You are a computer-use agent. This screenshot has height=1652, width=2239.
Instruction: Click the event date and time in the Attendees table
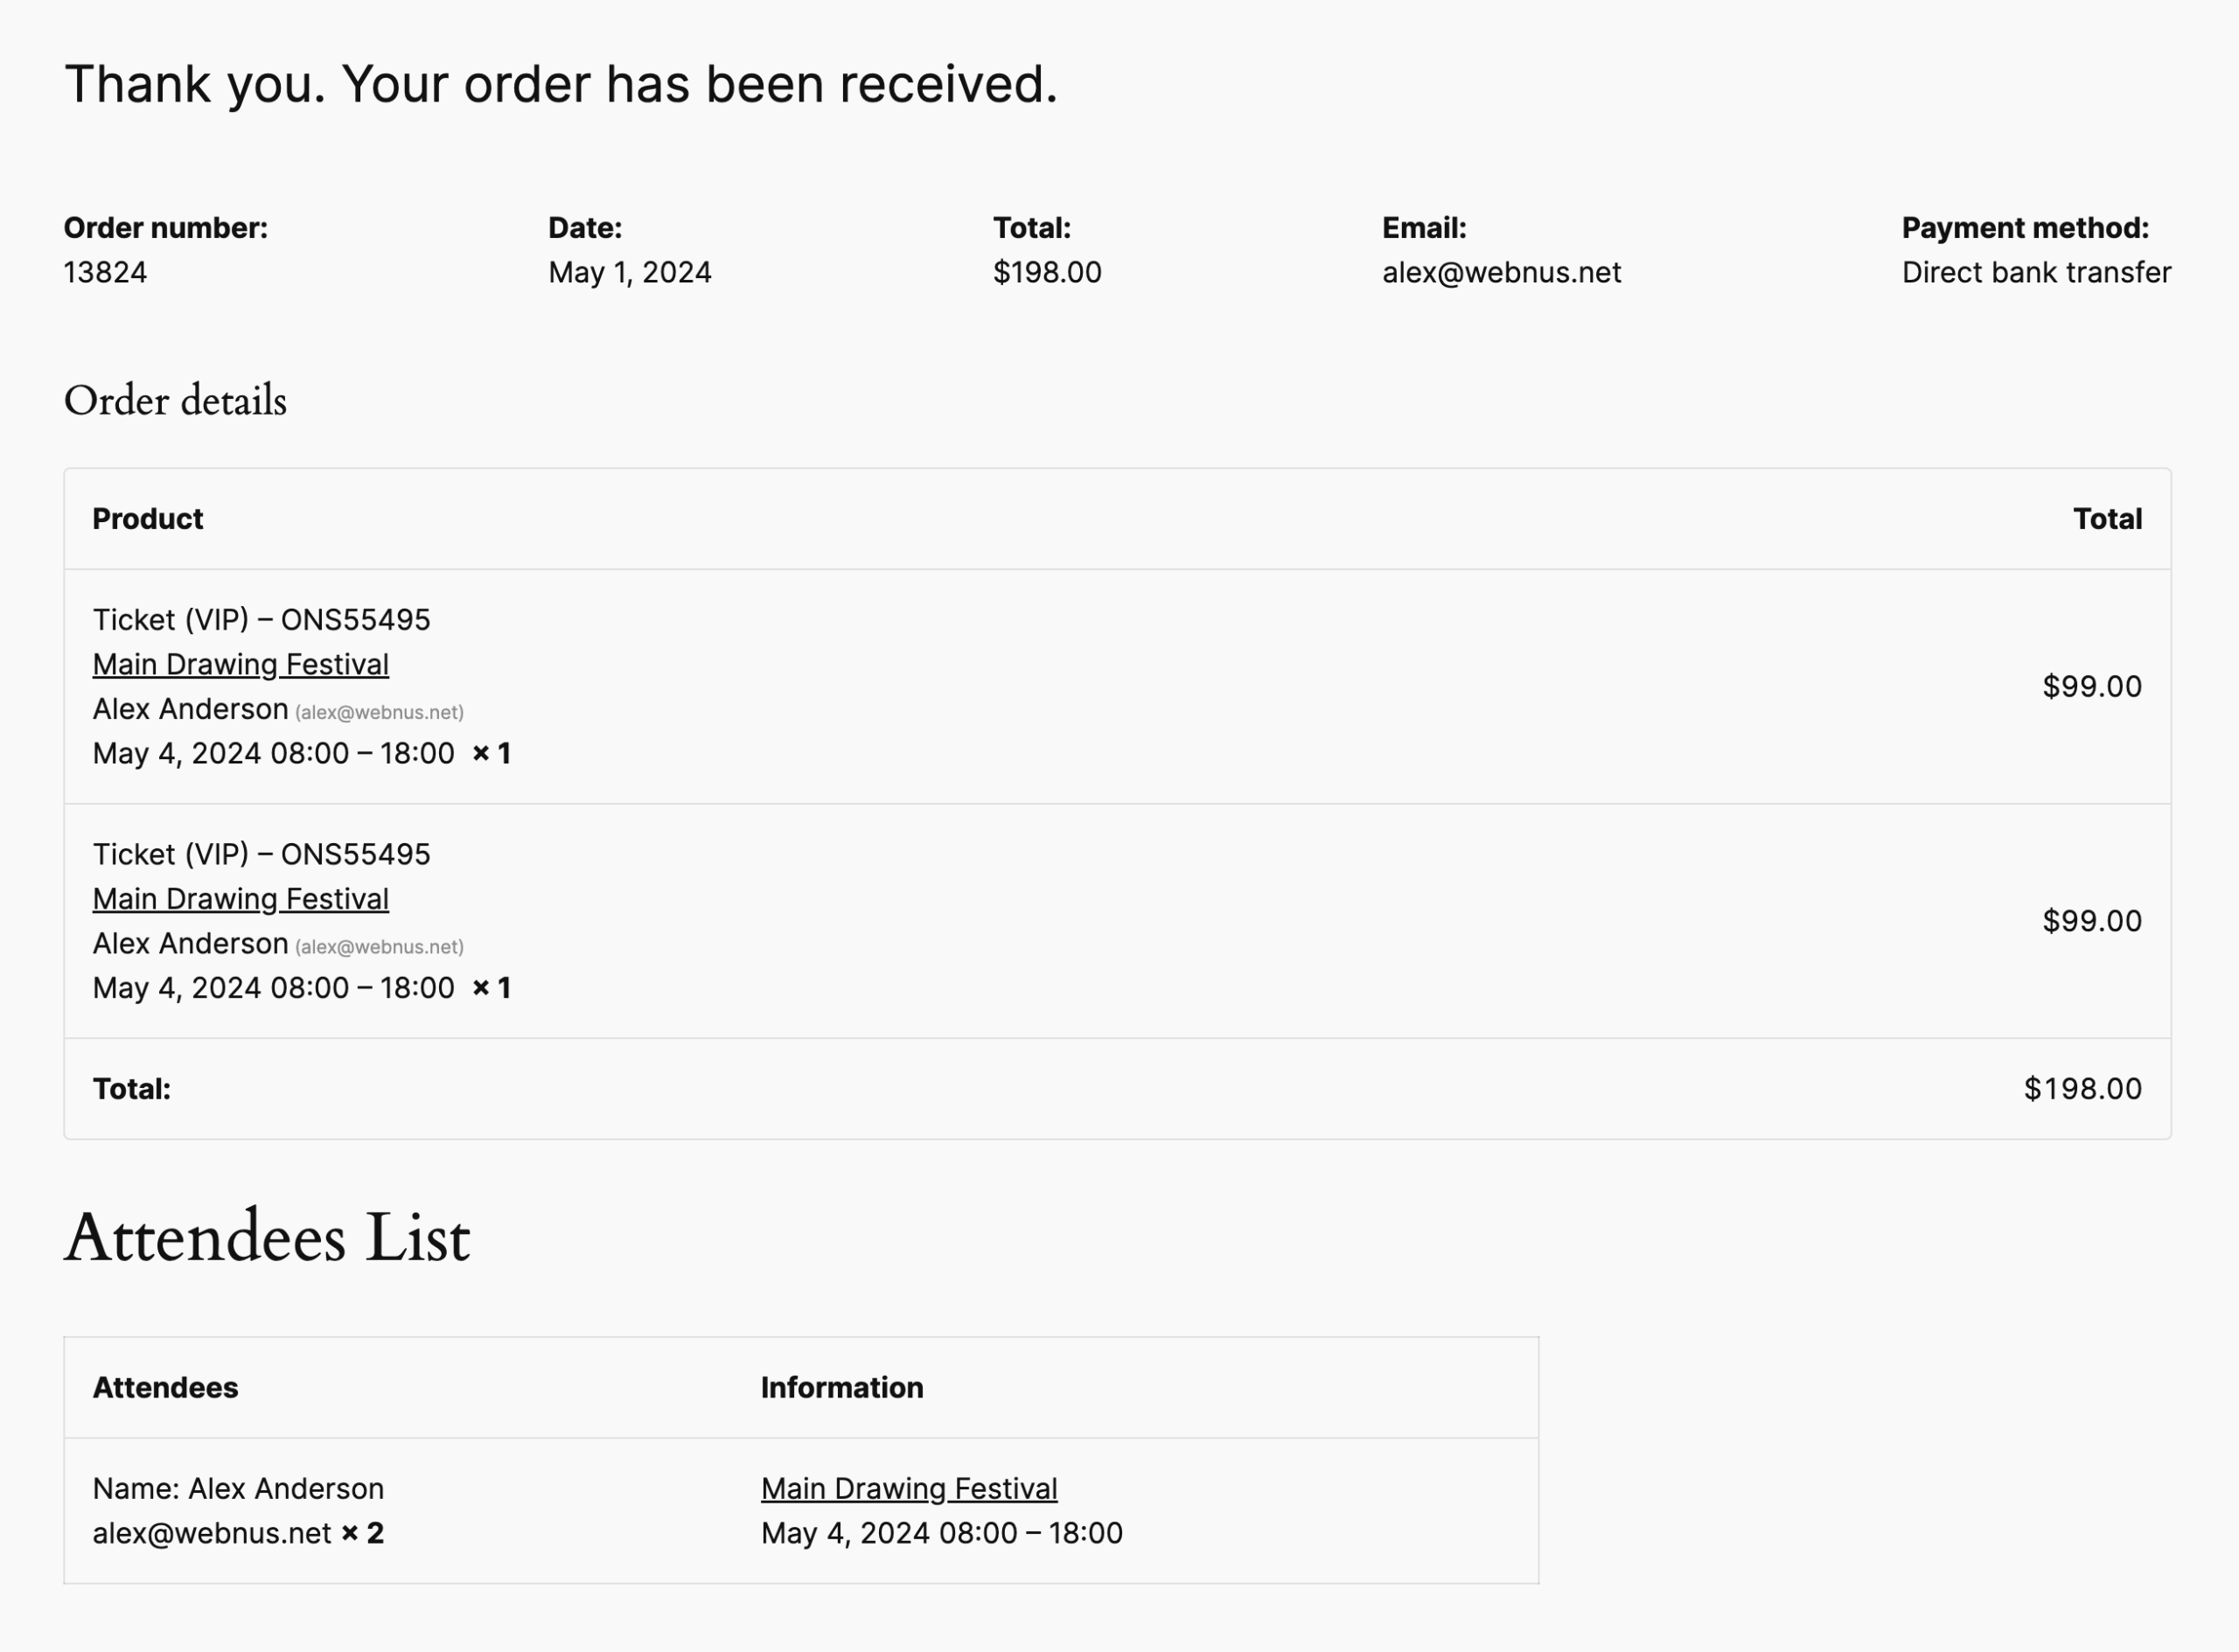tap(941, 1533)
